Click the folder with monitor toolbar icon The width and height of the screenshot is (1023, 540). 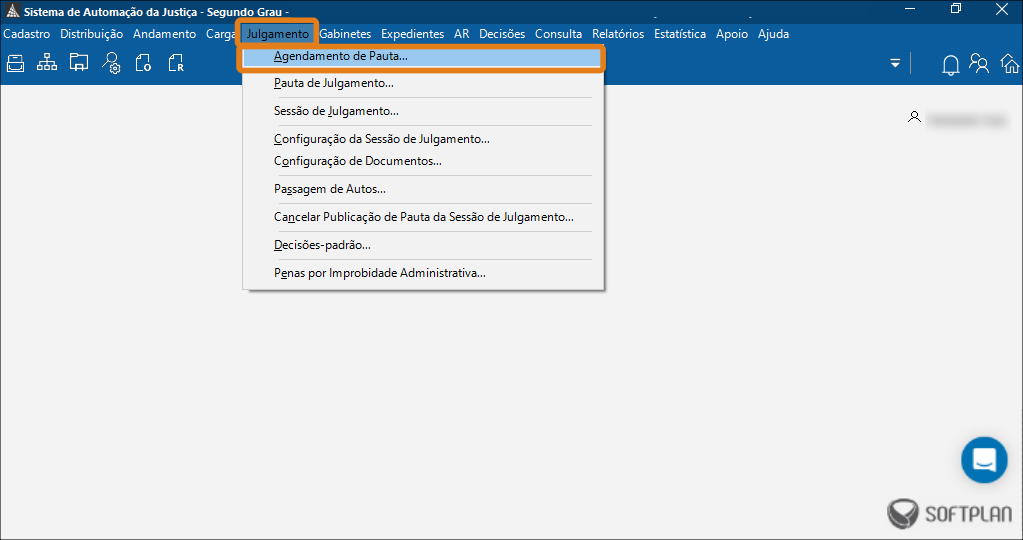tap(79, 63)
